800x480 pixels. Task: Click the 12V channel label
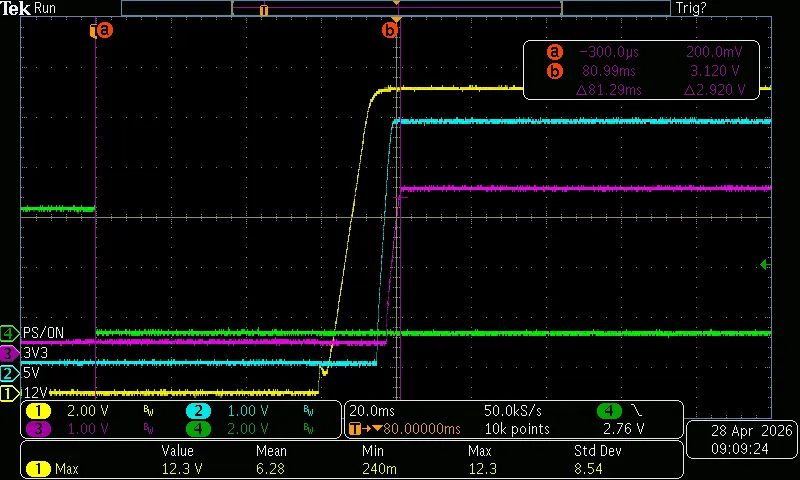[35, 393]
